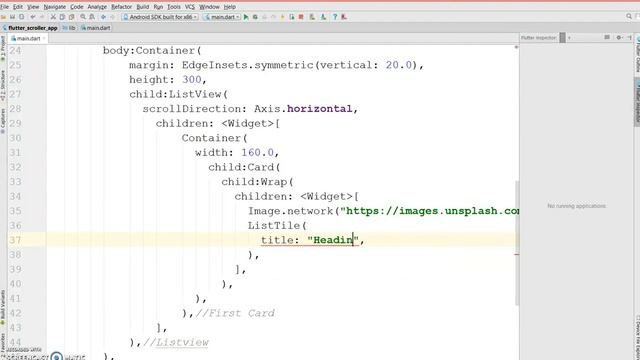640x360 pixels.
Task: Hide the Flutter Inspector panel
Action: pyautogui.click(x=629, y=38)
